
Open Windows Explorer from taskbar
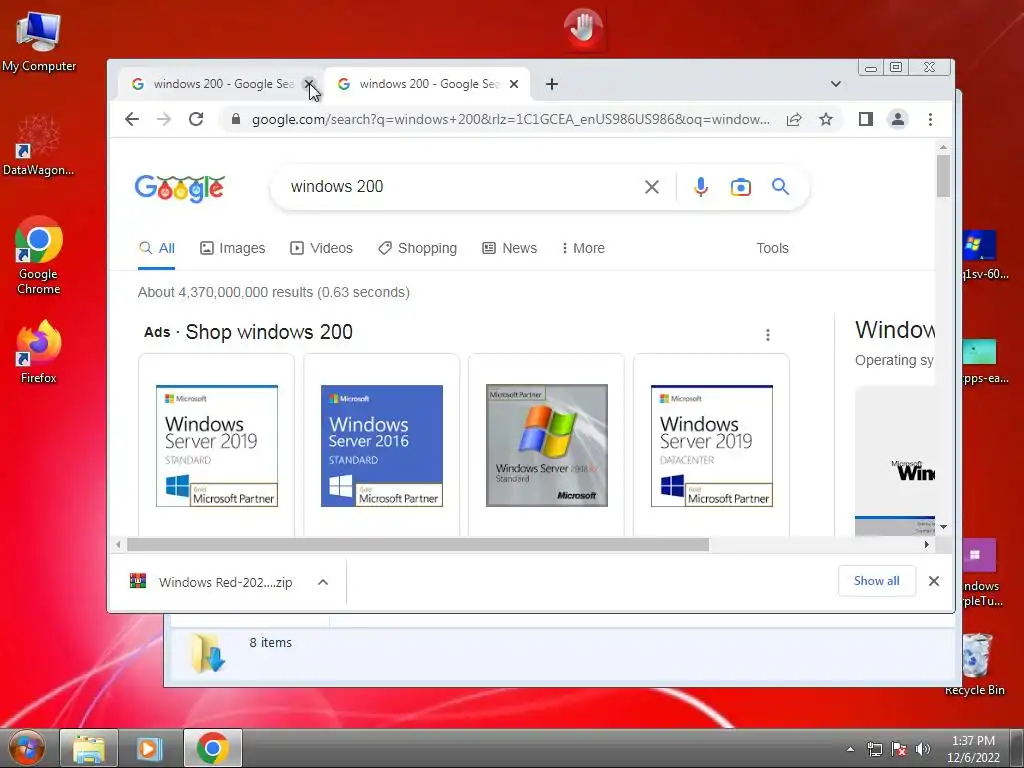point(89,748)
